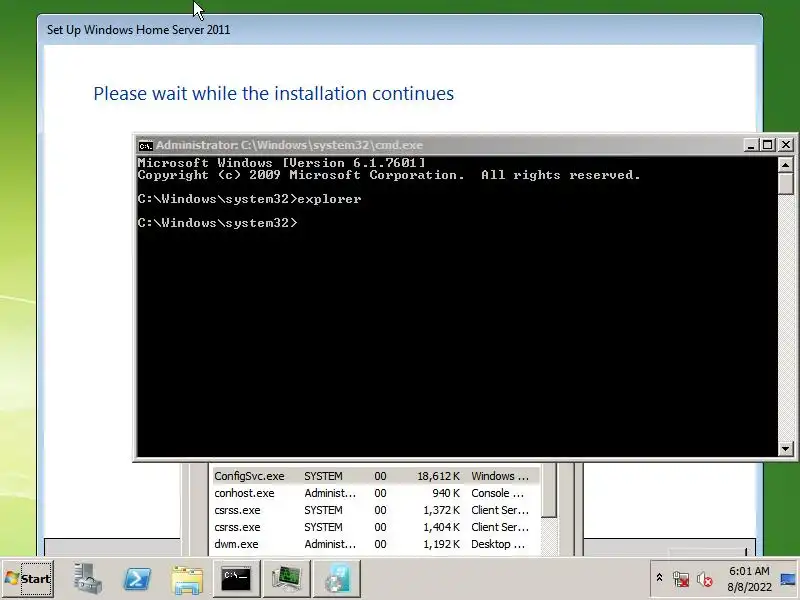
Task: Switch to Task Manager taskbar button
Action: (x=286, y=579)
